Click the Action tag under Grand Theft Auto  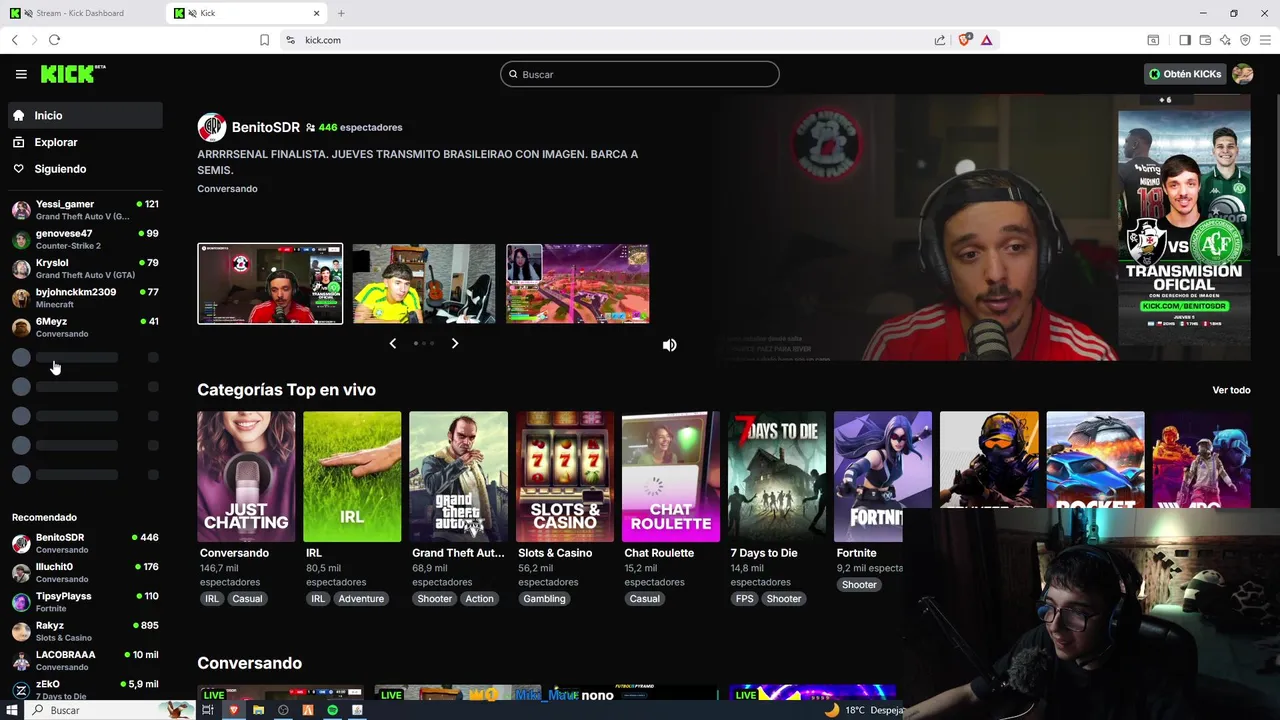pyautogui.click(x=479, y=599)
